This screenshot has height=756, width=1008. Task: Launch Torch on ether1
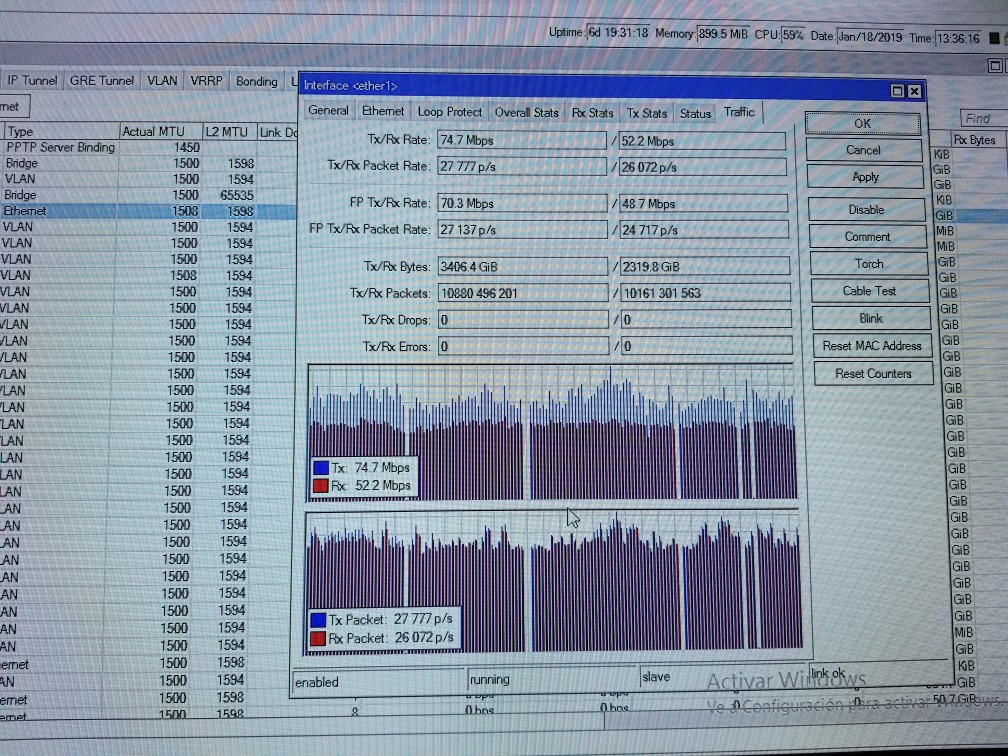tap(869, 264)
